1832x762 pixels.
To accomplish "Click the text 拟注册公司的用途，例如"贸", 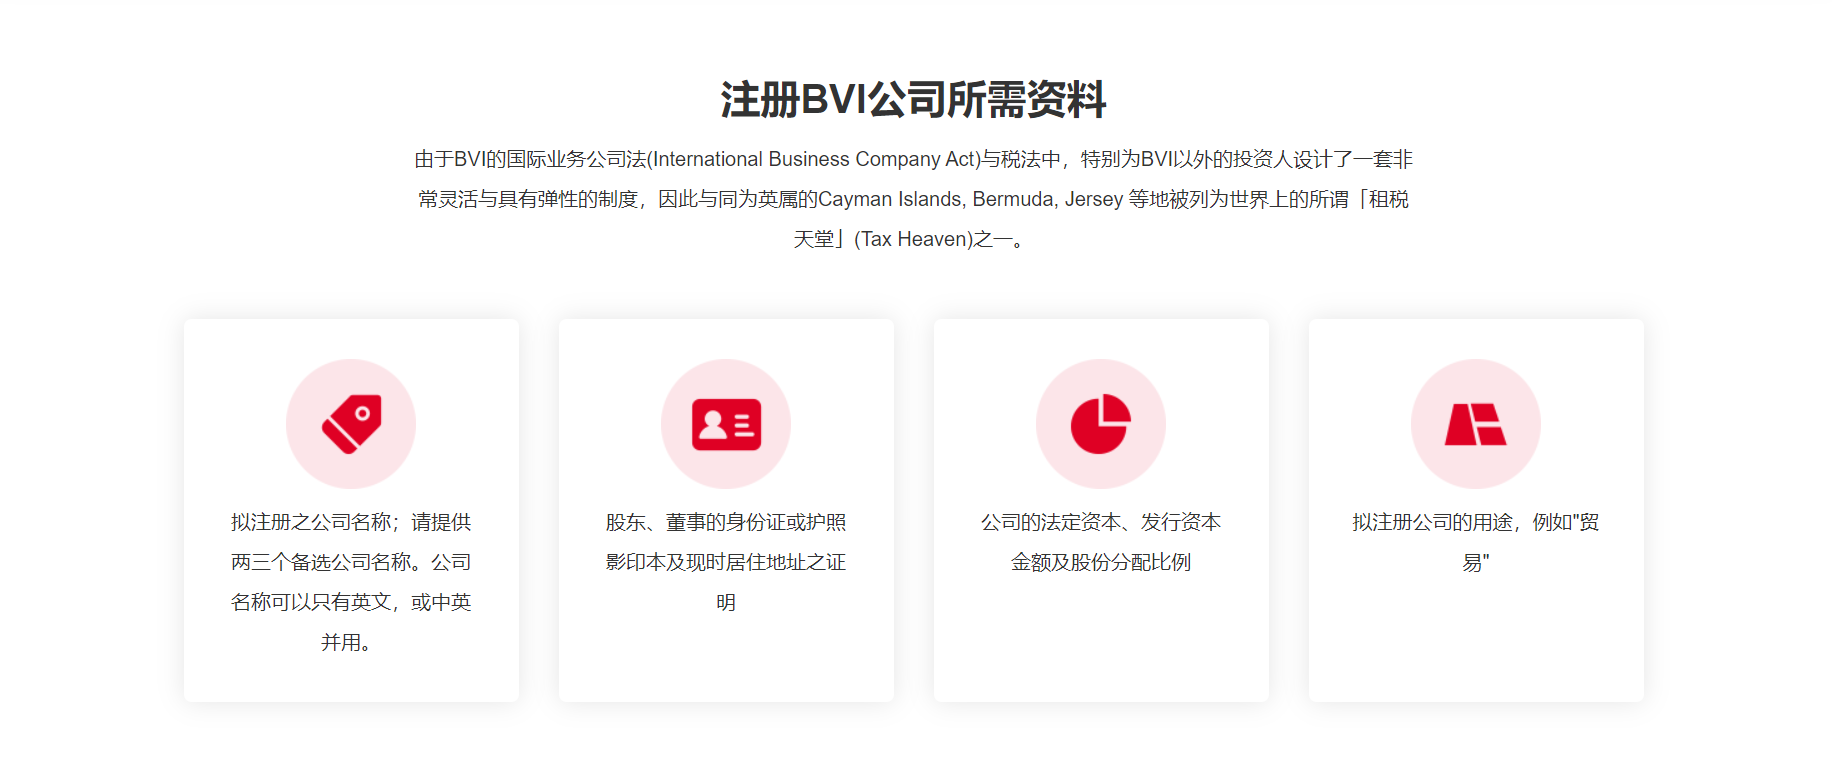I will point(1475,522).
